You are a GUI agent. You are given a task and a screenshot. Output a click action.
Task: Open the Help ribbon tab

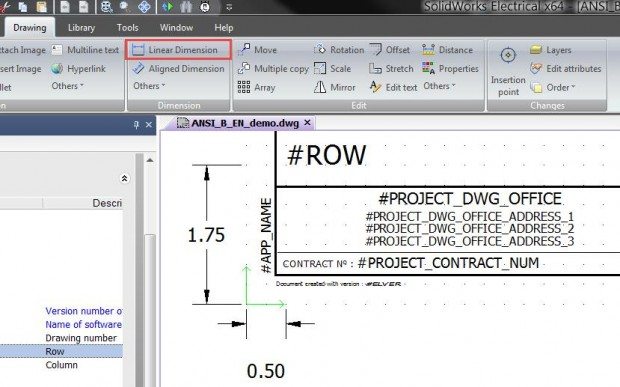224,28
